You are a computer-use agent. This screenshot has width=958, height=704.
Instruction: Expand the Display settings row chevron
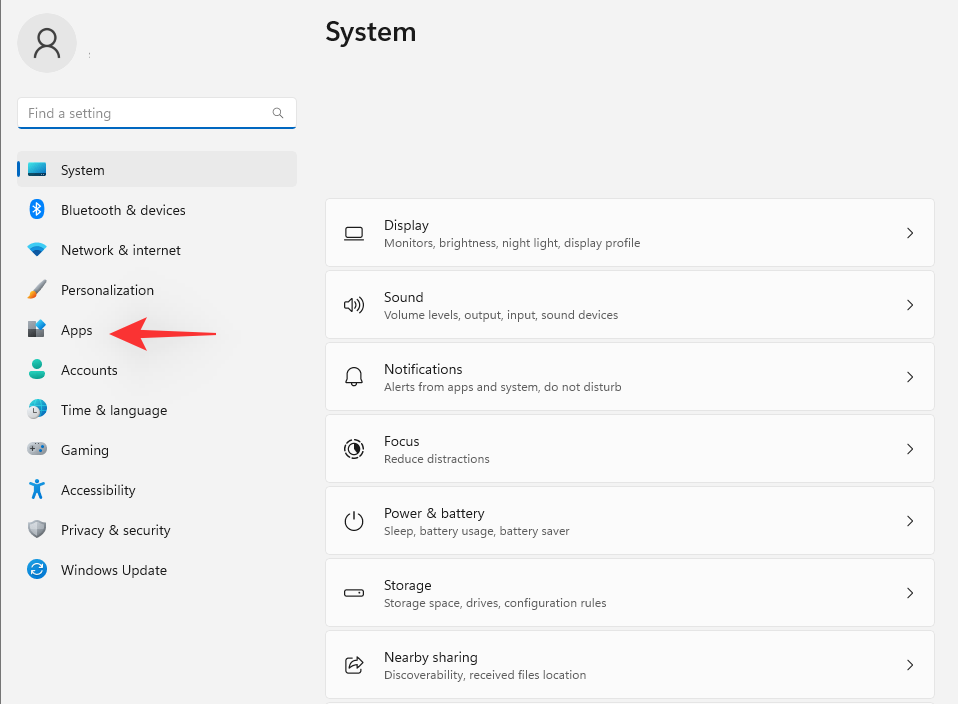point(910,233)
